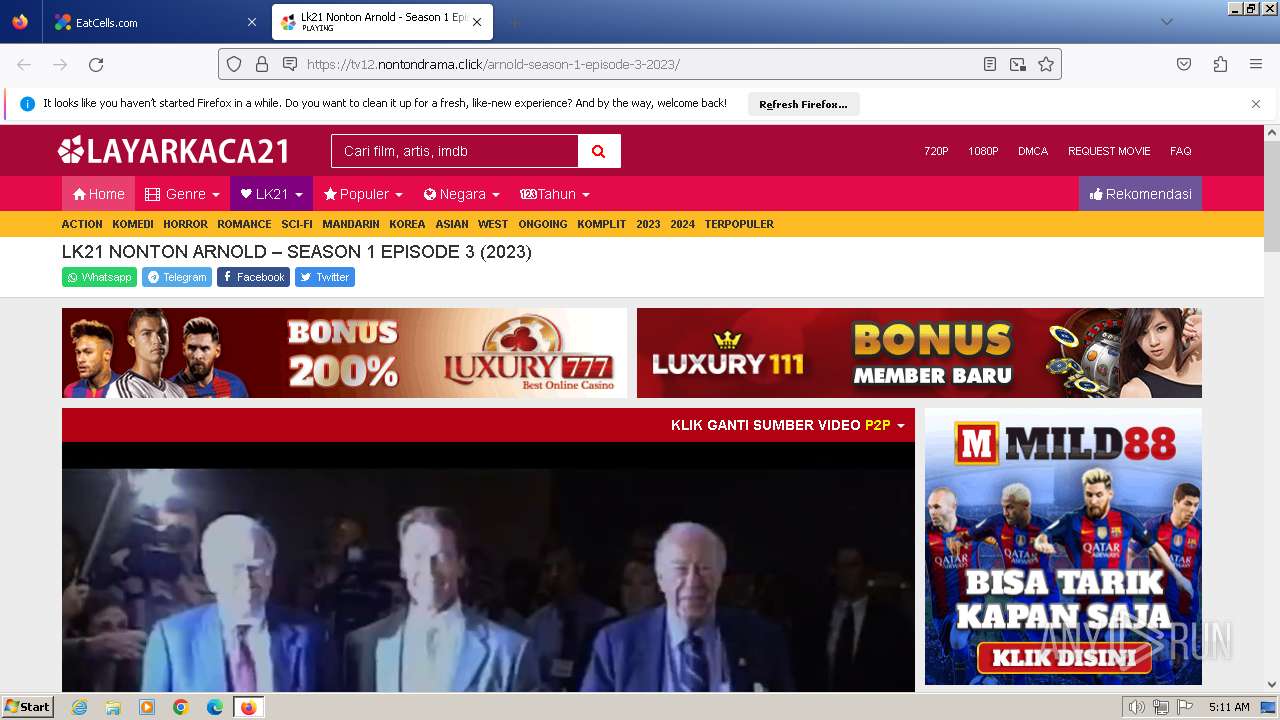
Task: Share via the Twitter button
Action: (325, 277)
